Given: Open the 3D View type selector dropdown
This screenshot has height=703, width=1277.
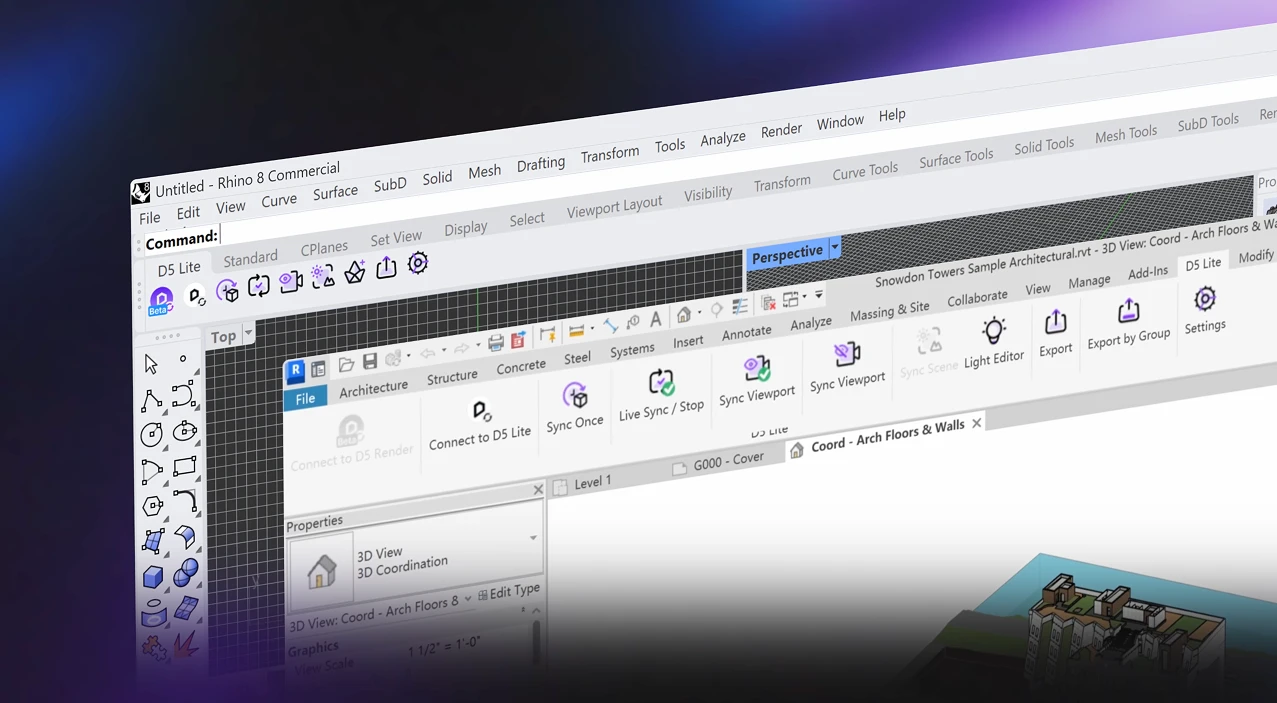Looking at the screenshot, I should click(533, 538).
